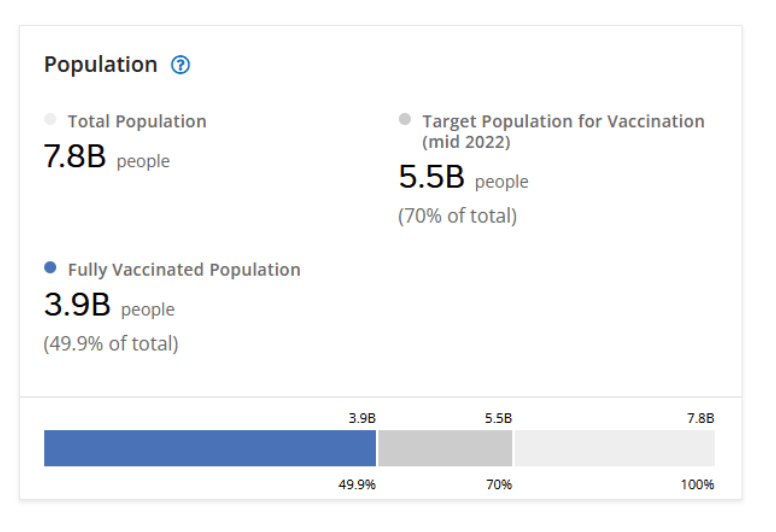The image size is (776, 532).
Task: Click the 70% label below the bar
Action: click(499, 485)
